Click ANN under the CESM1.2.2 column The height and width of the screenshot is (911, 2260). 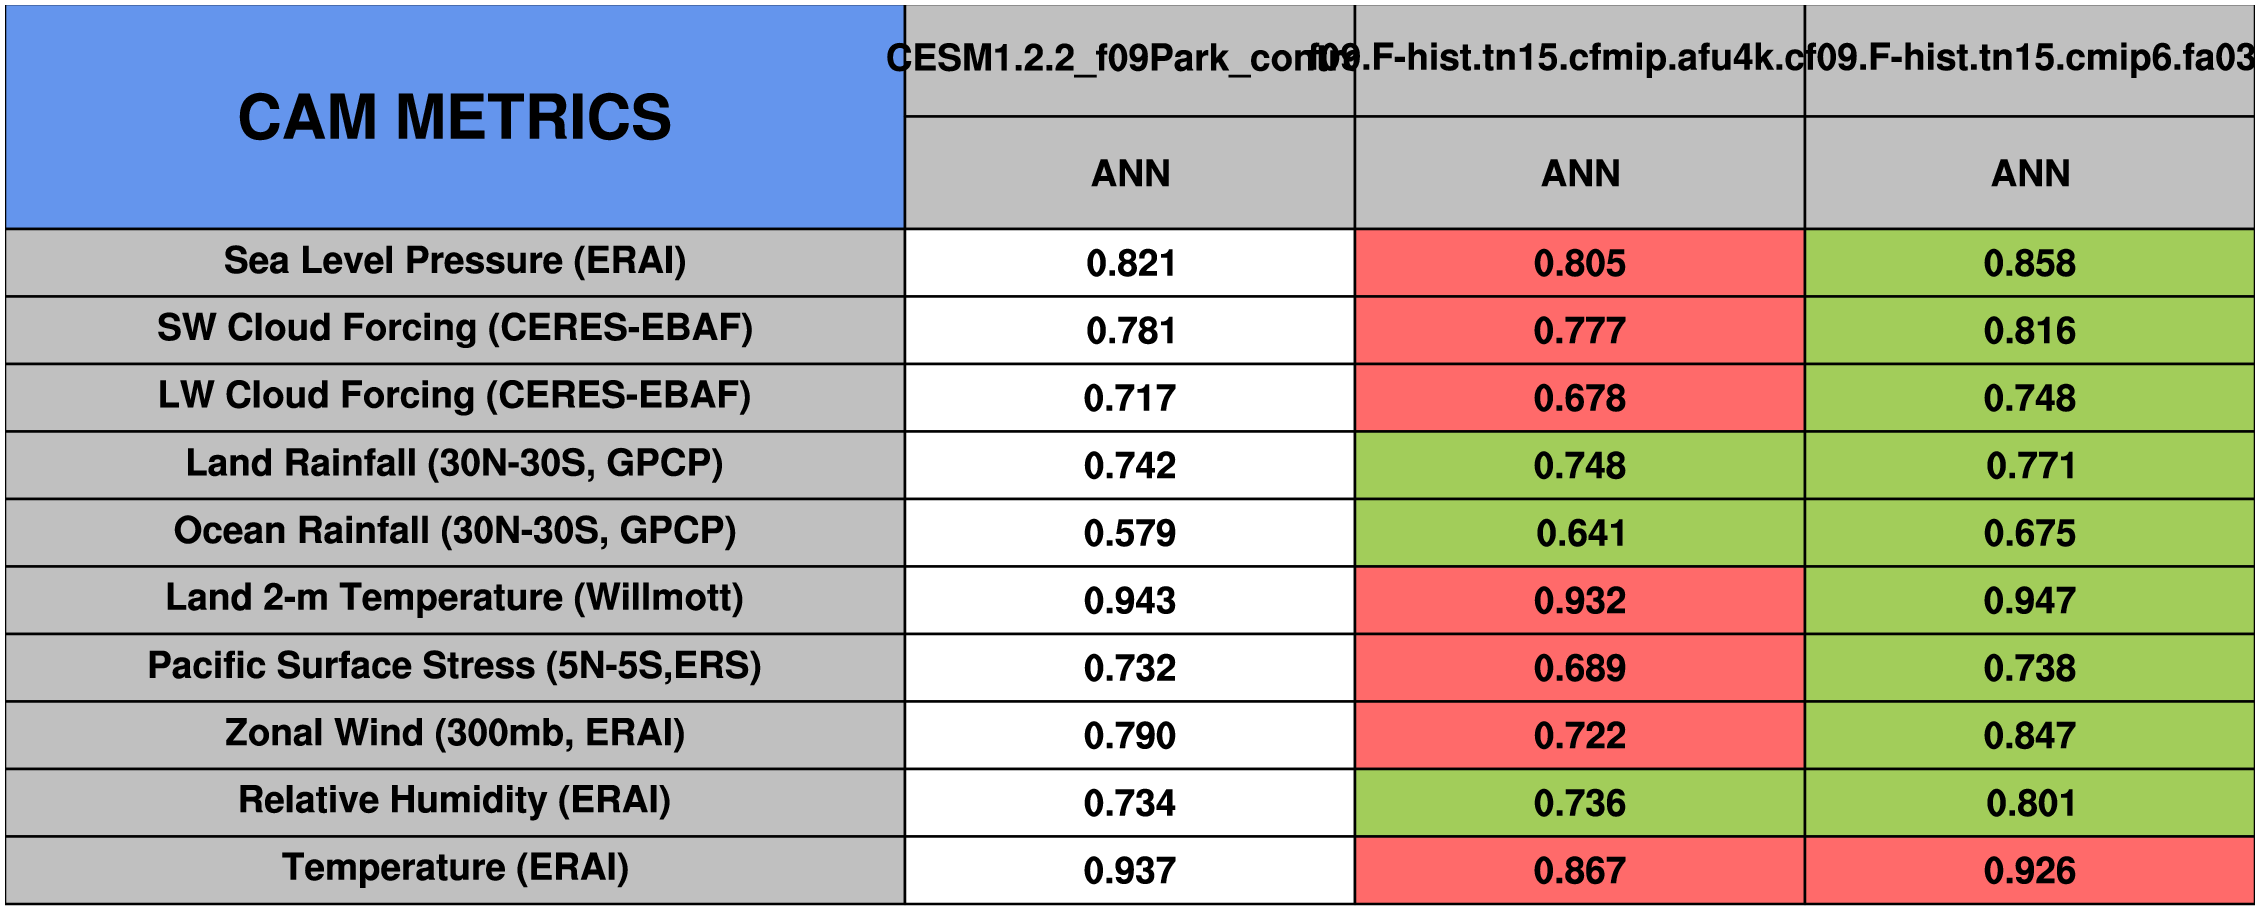(x=1130, y=173)
